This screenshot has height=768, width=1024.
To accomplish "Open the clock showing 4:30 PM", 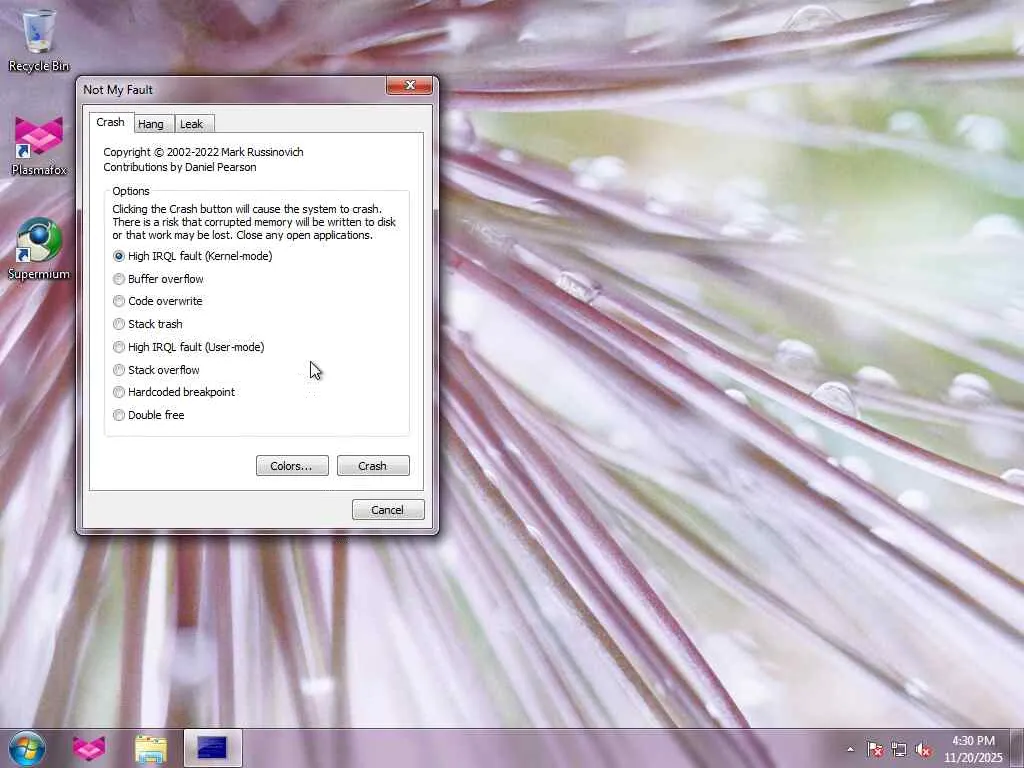I will (973, 749).
